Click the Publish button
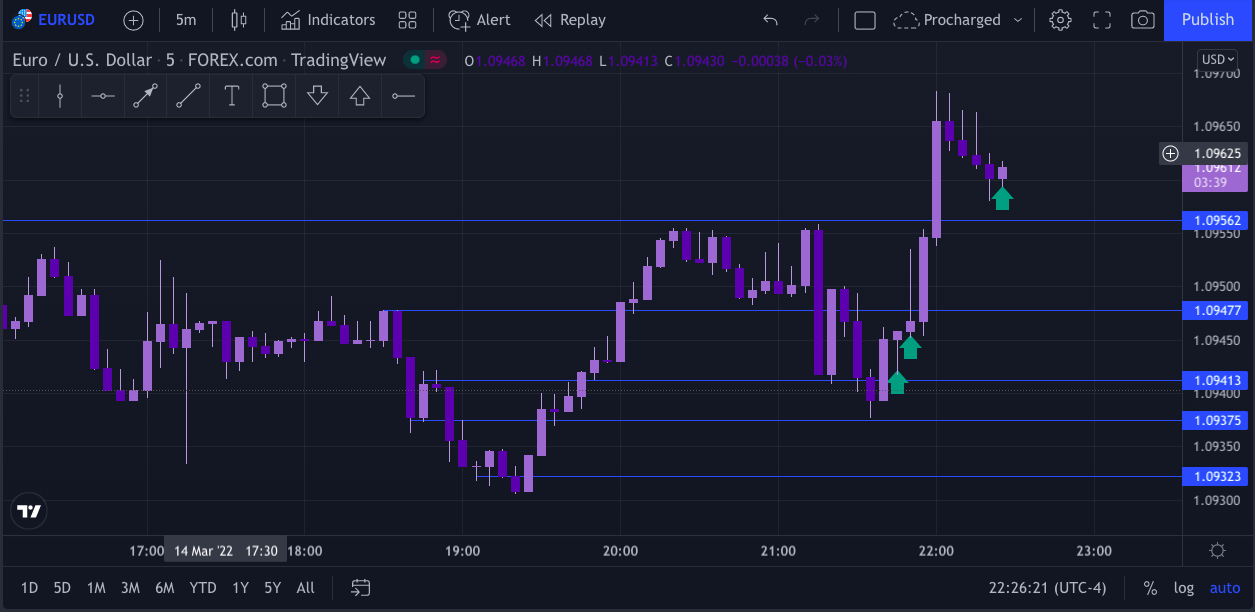1255x612 pixels. pos(1208,20)
